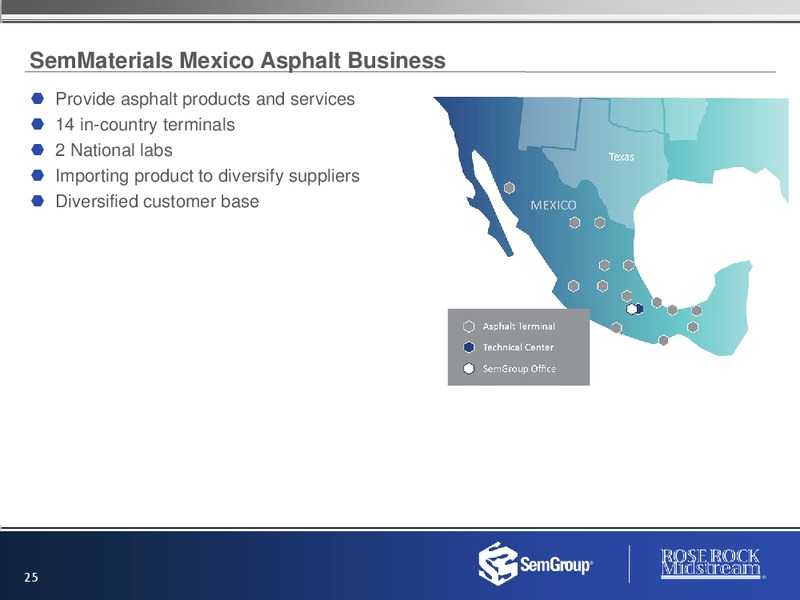Click the Asphalt Terminal legend hexagon
The image size is (800, 600).
tap(469, 326)
